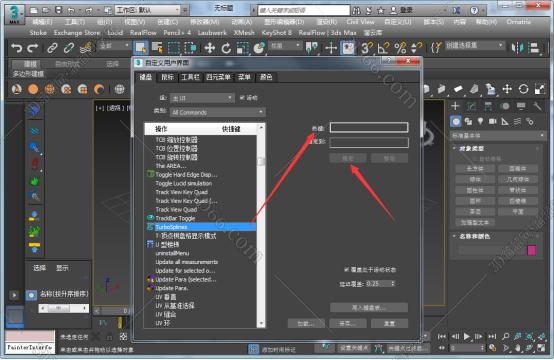This screenshot has width=554, height=360.
Task: Open the selection filter dropdown
Action: (x=114, y=46)
